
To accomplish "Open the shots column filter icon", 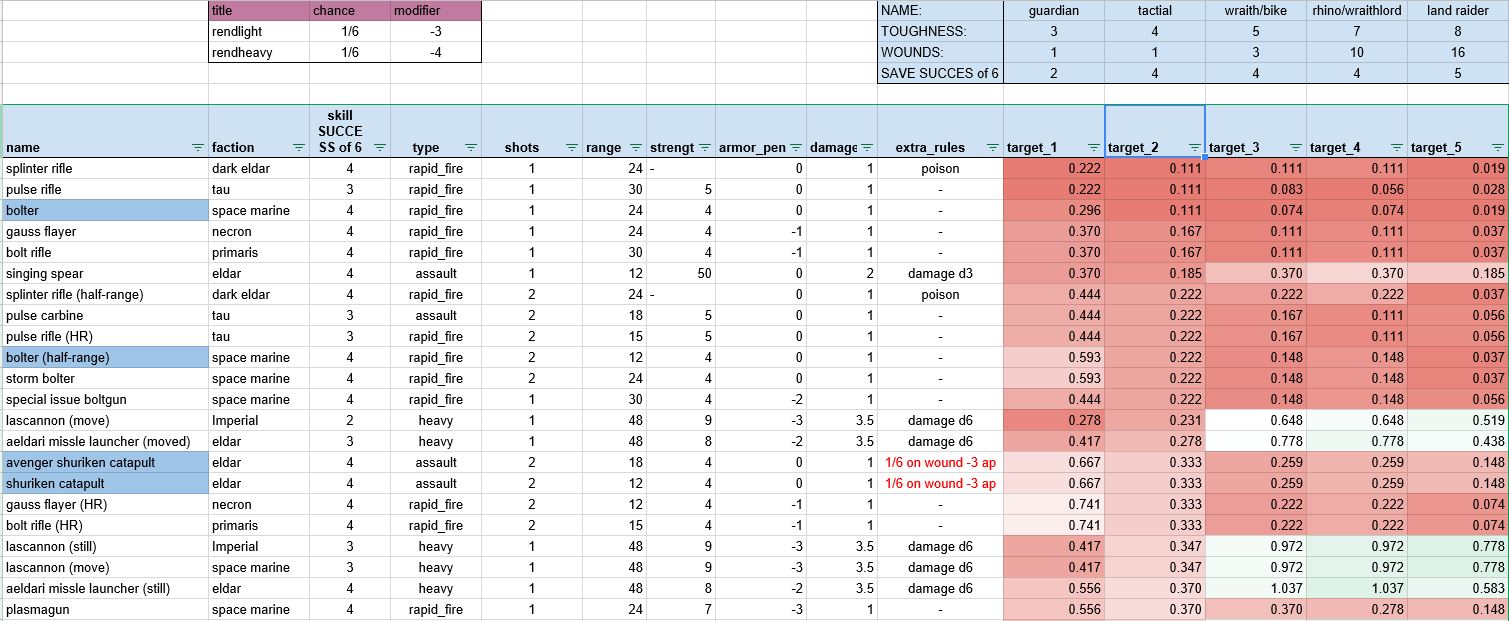I will (571, 148).
